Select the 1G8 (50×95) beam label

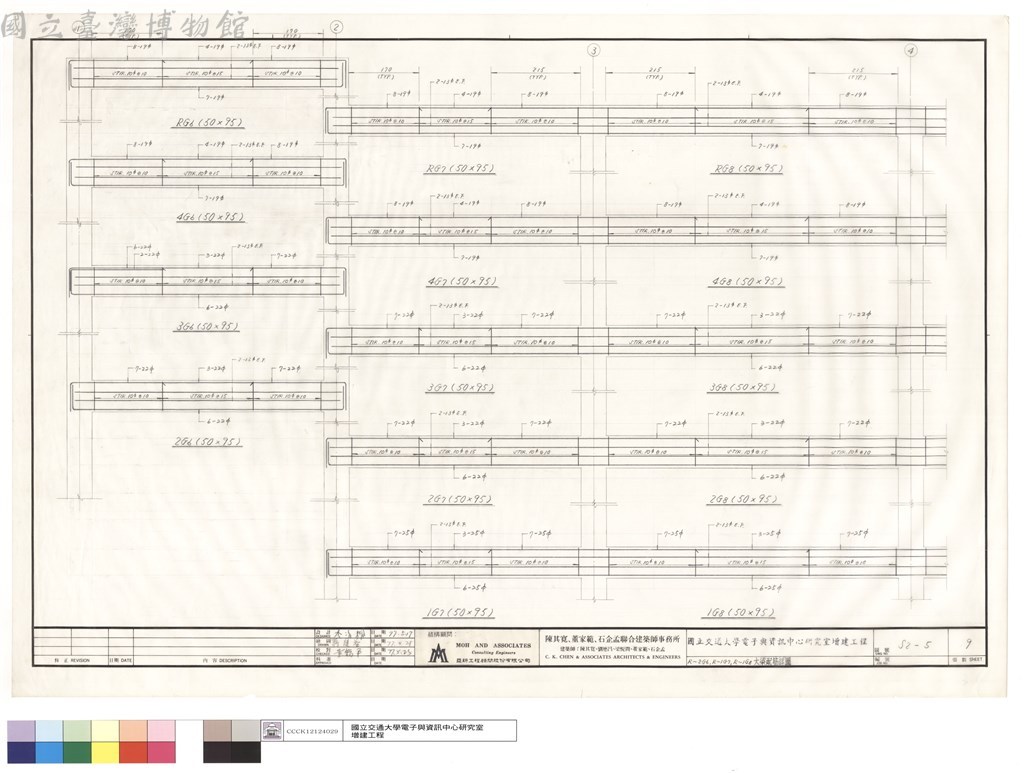740,612
